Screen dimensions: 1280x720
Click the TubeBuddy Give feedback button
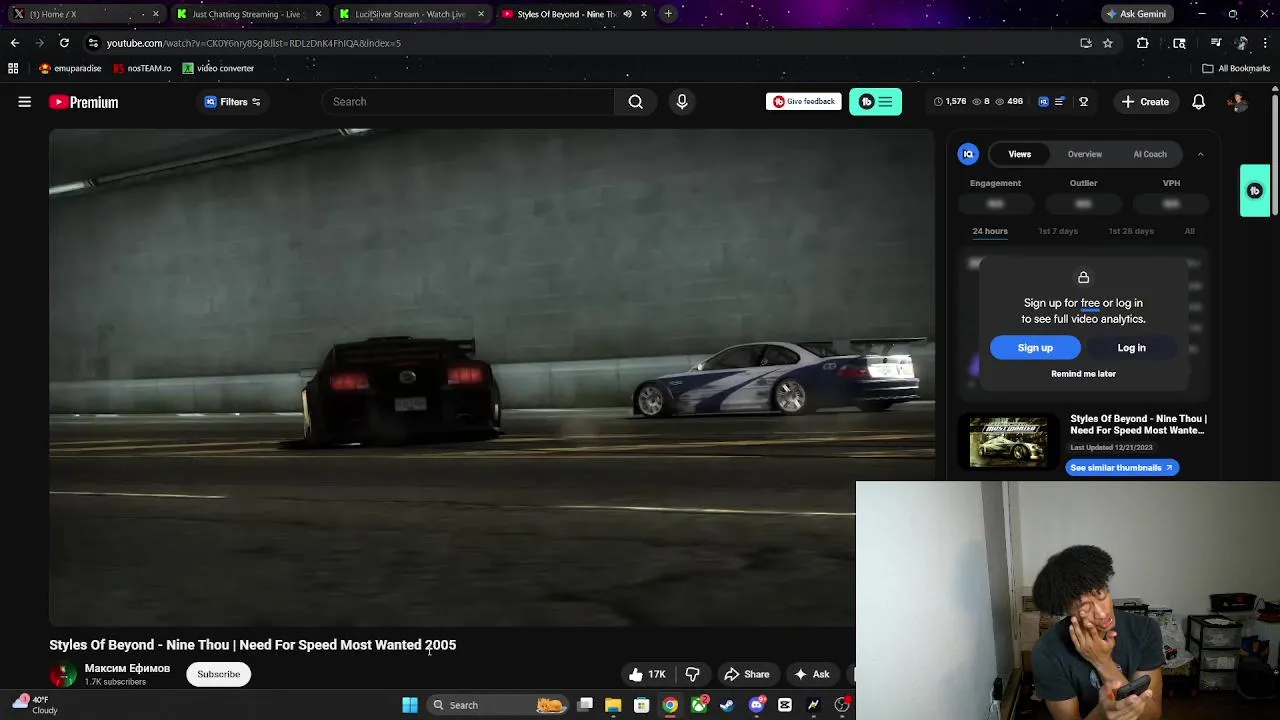[803, 102]
